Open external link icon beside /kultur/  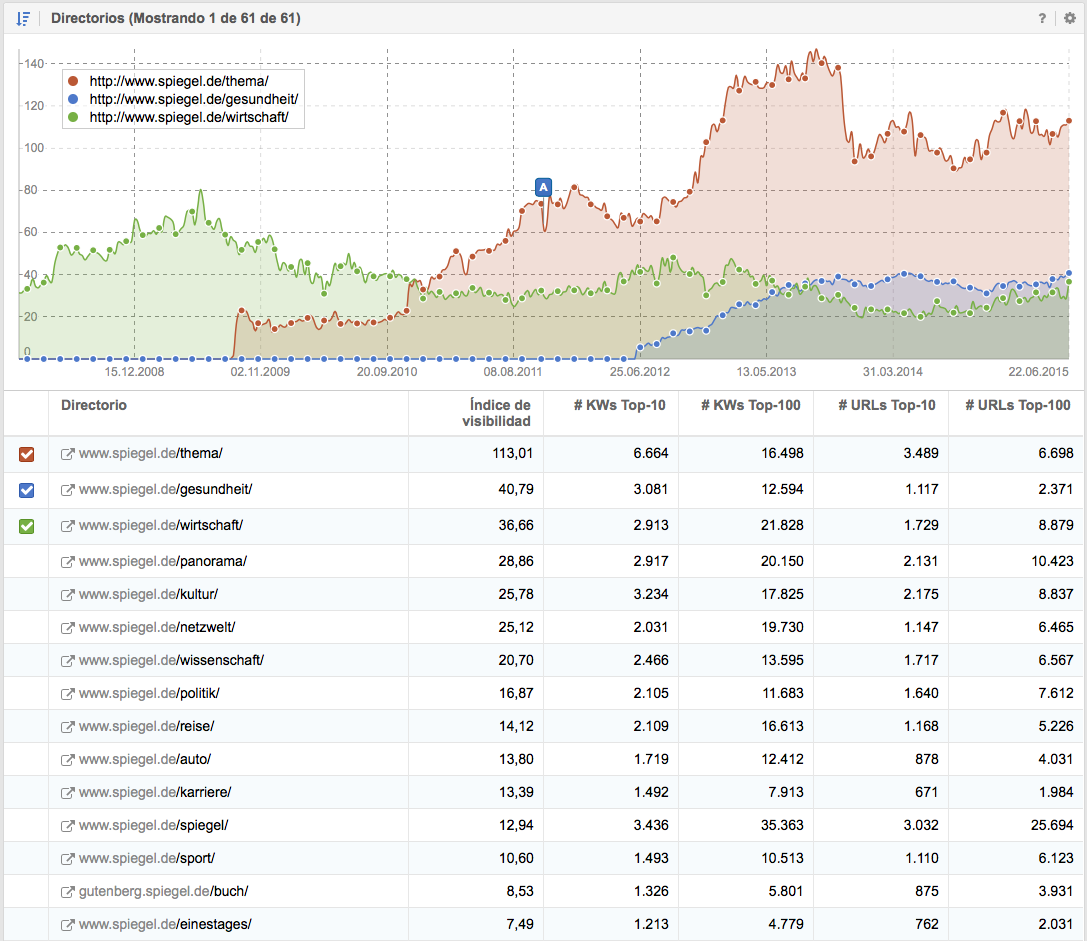click(68, 595)
